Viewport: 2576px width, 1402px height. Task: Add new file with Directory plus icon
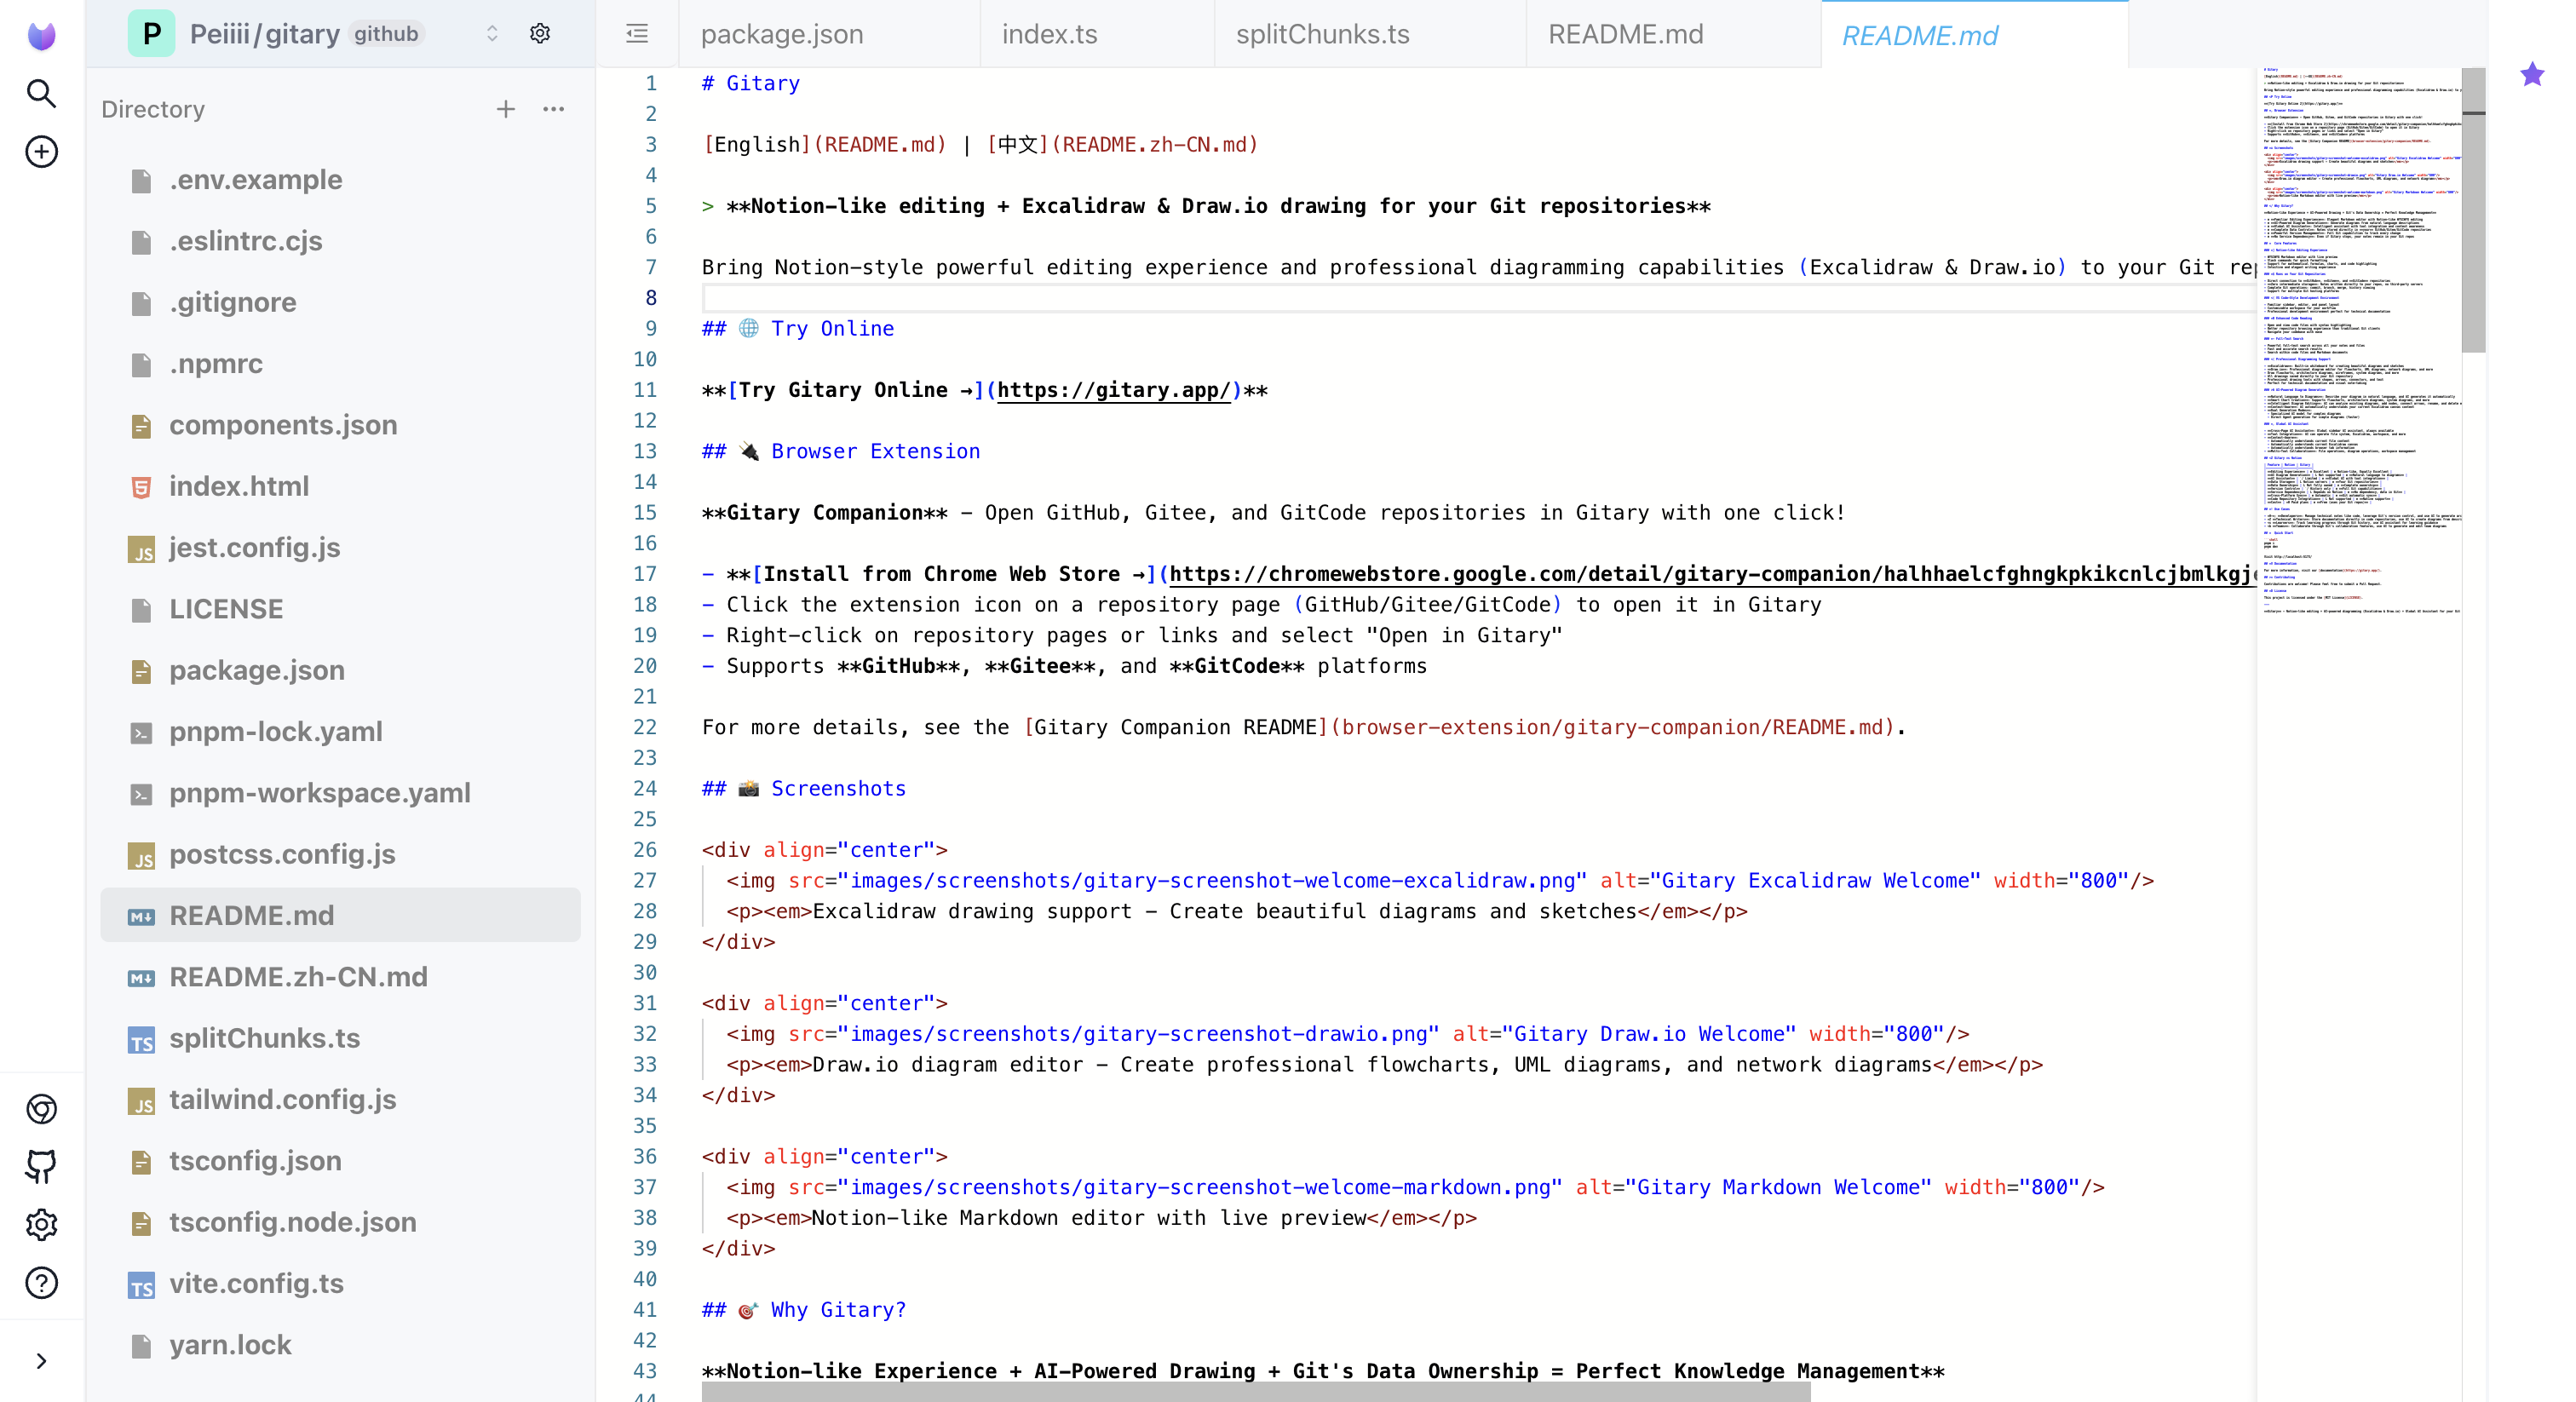(x=506, y=109)
